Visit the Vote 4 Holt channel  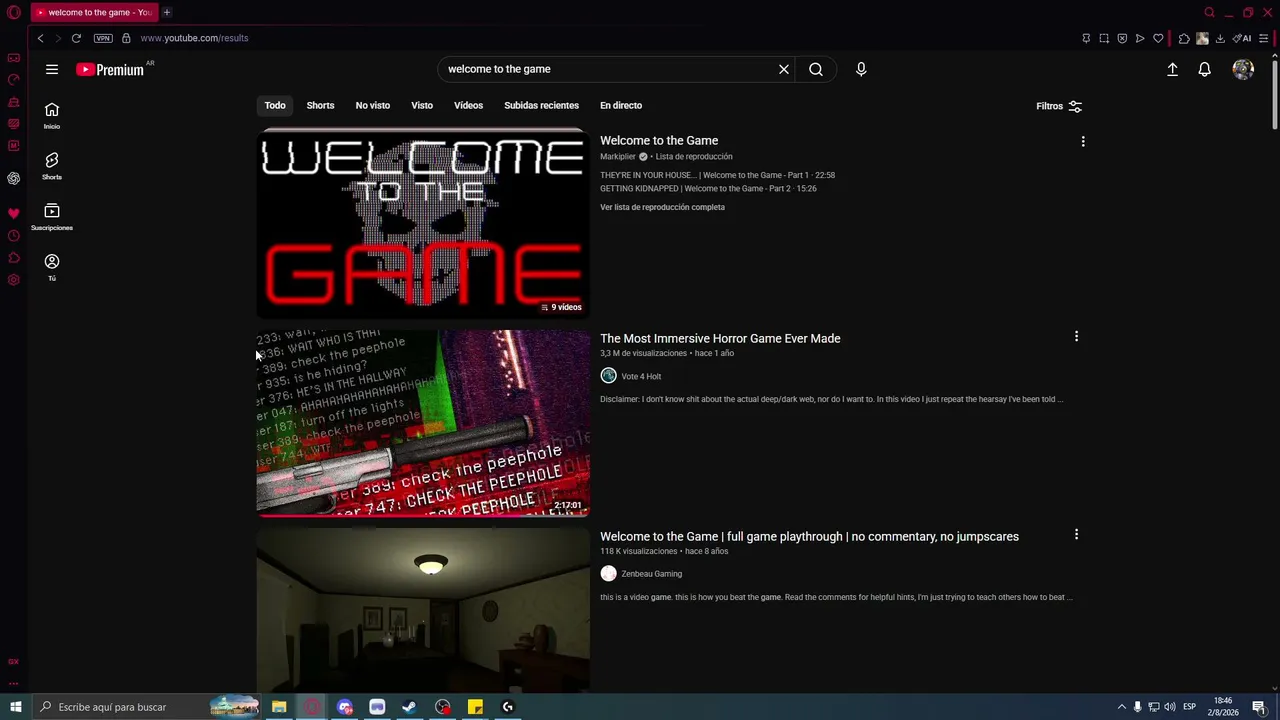coord(641,376)
